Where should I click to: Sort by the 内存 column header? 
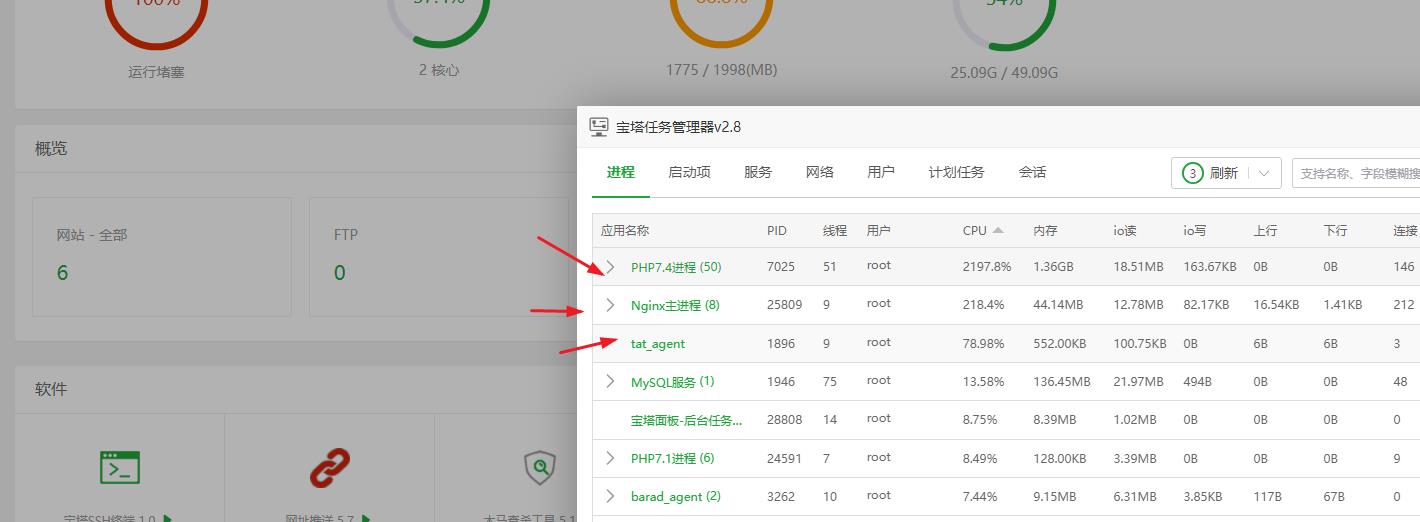click(x=1045, y=230)
